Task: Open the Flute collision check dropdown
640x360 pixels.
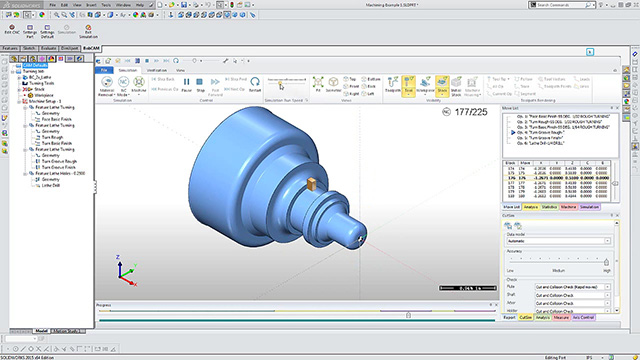Action: click(573, 287)
